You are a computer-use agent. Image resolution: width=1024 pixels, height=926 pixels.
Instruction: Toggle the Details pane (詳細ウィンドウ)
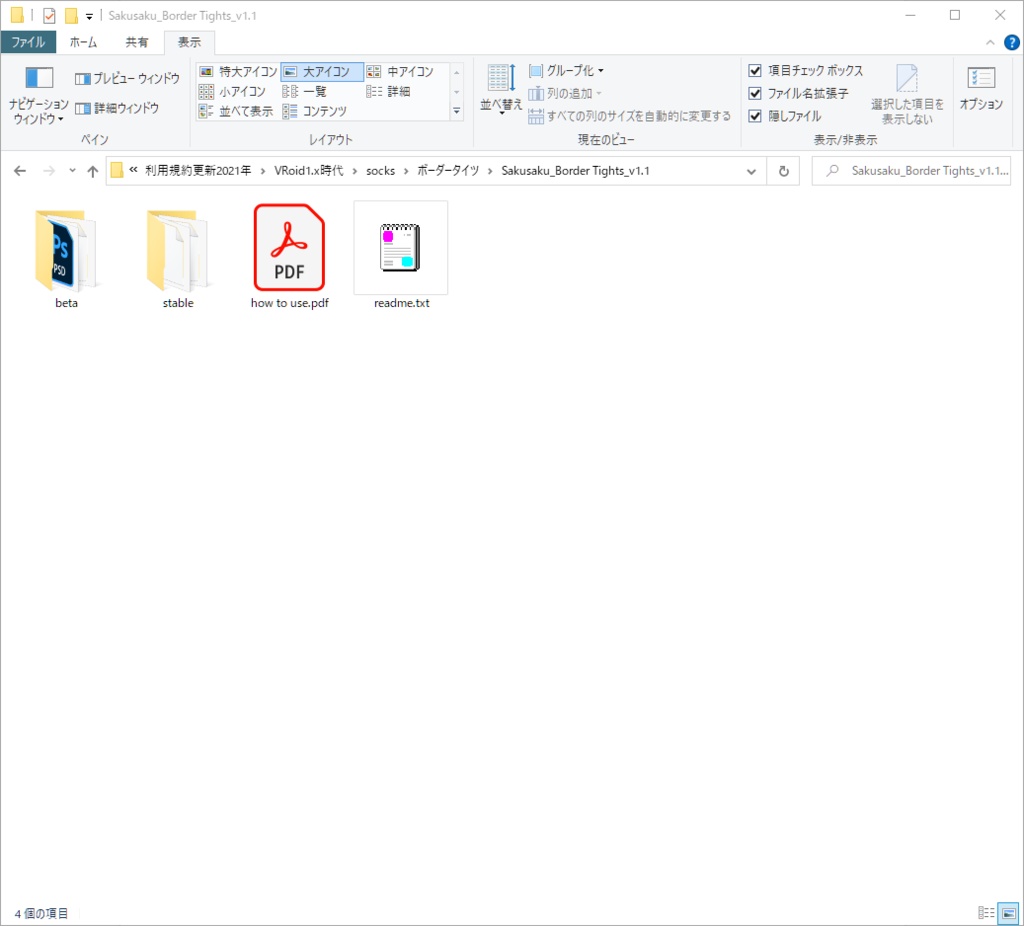click(x=117, y=108)
